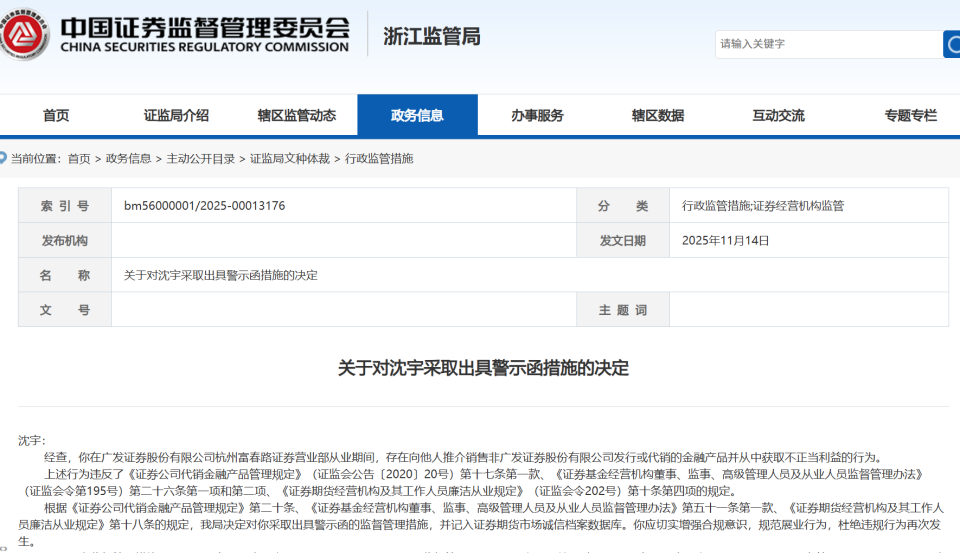Image resolution: width=960 pixels, height=553 pixels.
Task: Click CHINA SECURITIES REGULATORY COMMISSION English text
Action: tap(204, 47)
